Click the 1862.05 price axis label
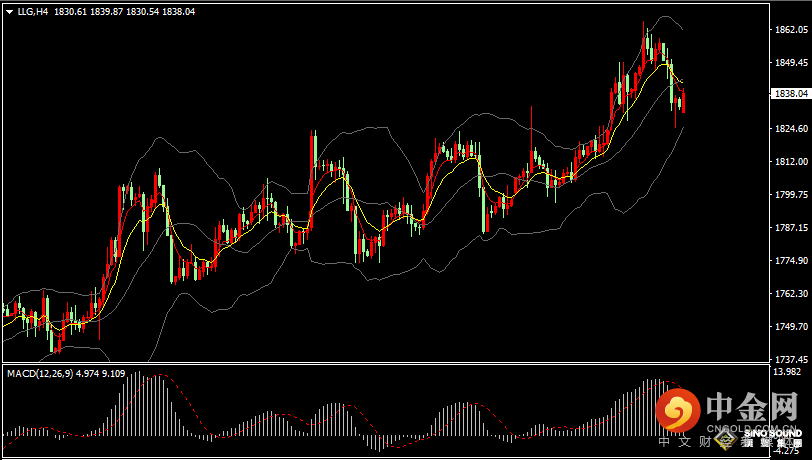The width and height of the screenshot is (812, 460). tap(790, 30)
